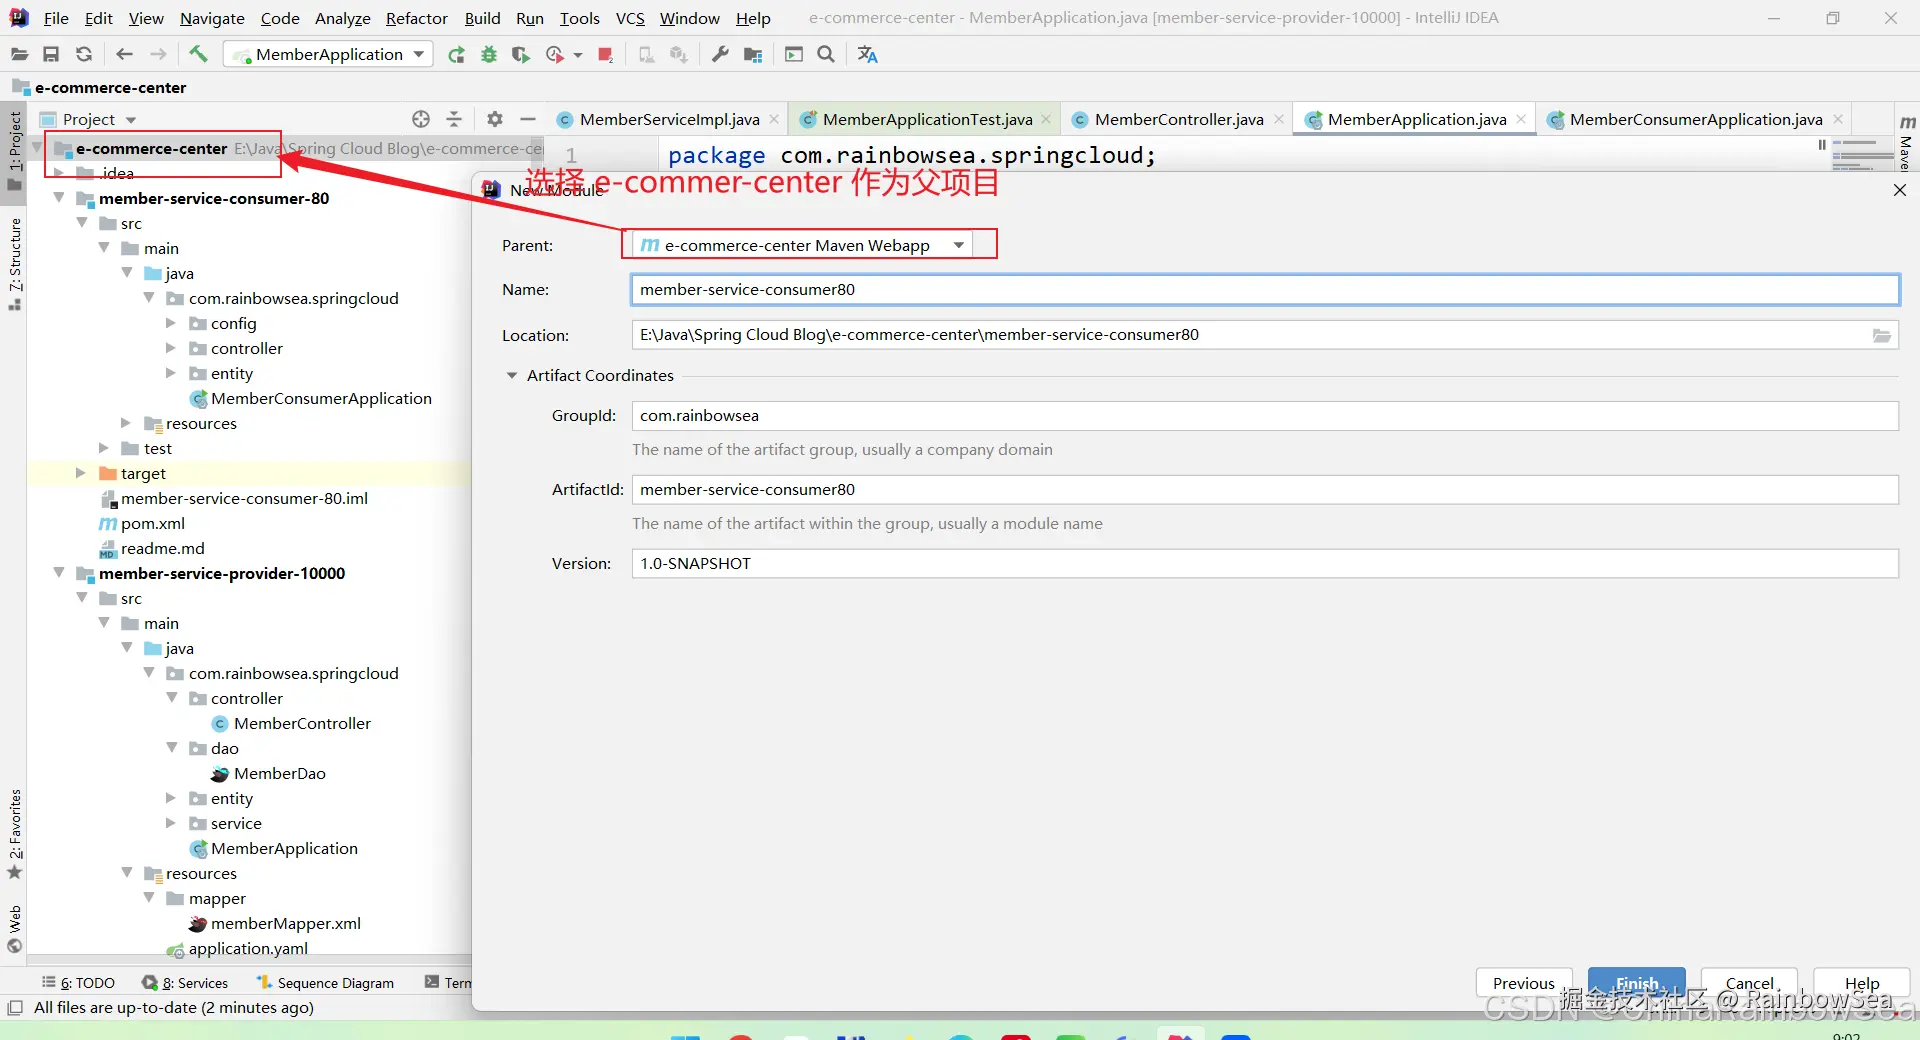
Task: Start debugging with the bug icon
Action: tap(489, 54)
